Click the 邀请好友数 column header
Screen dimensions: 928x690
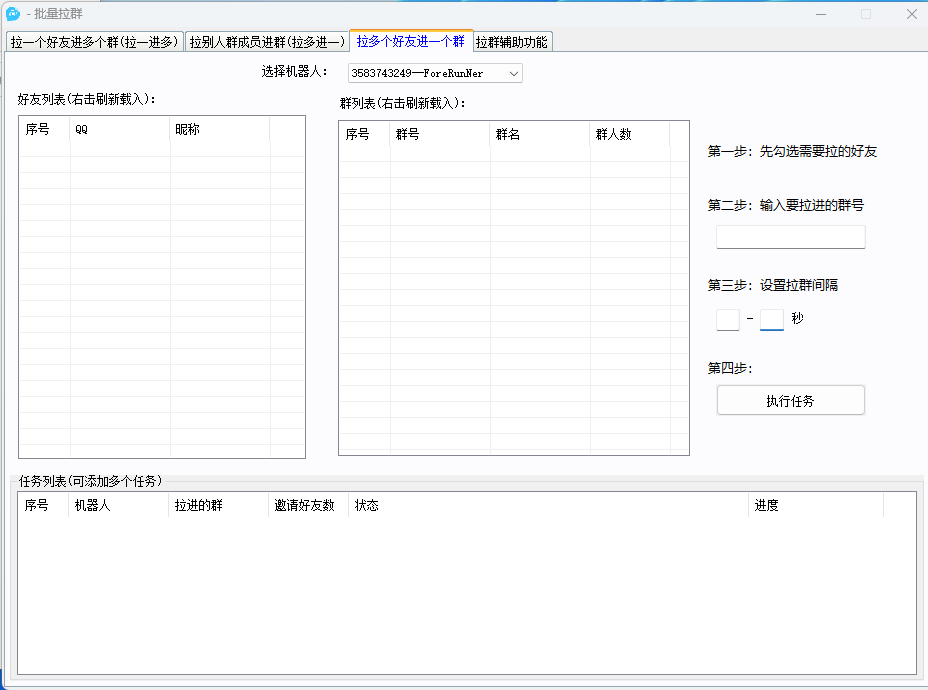tap(308, 506)
